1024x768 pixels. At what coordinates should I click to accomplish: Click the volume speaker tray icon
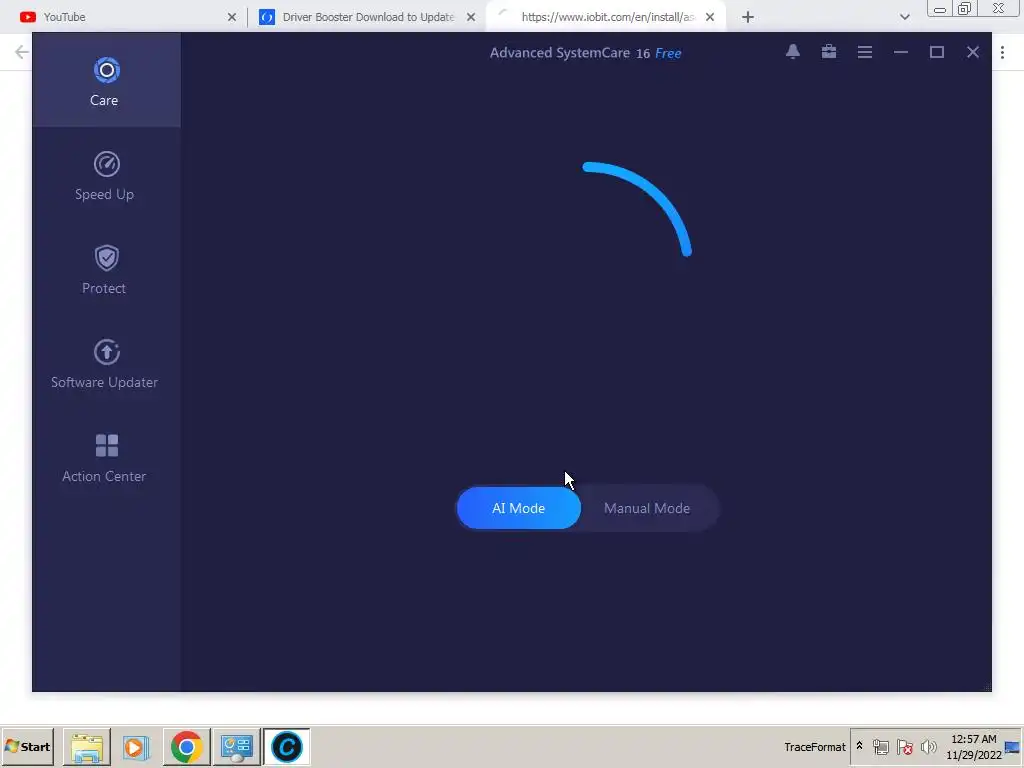(928, 746)
